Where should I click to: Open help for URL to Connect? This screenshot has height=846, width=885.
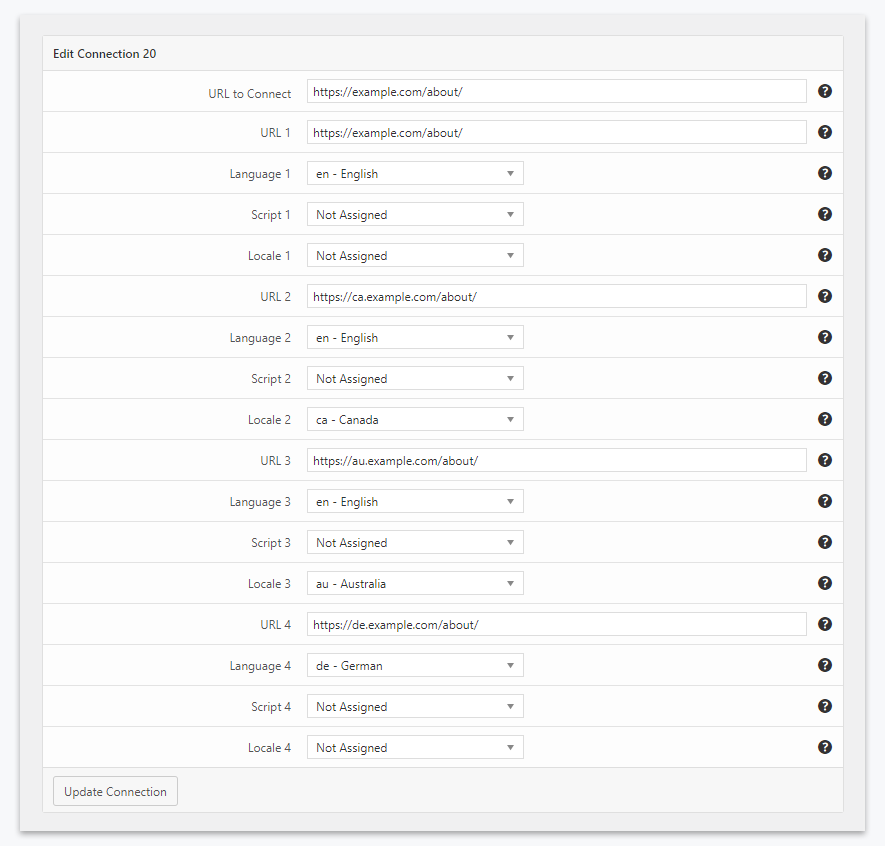coord(824,91)
